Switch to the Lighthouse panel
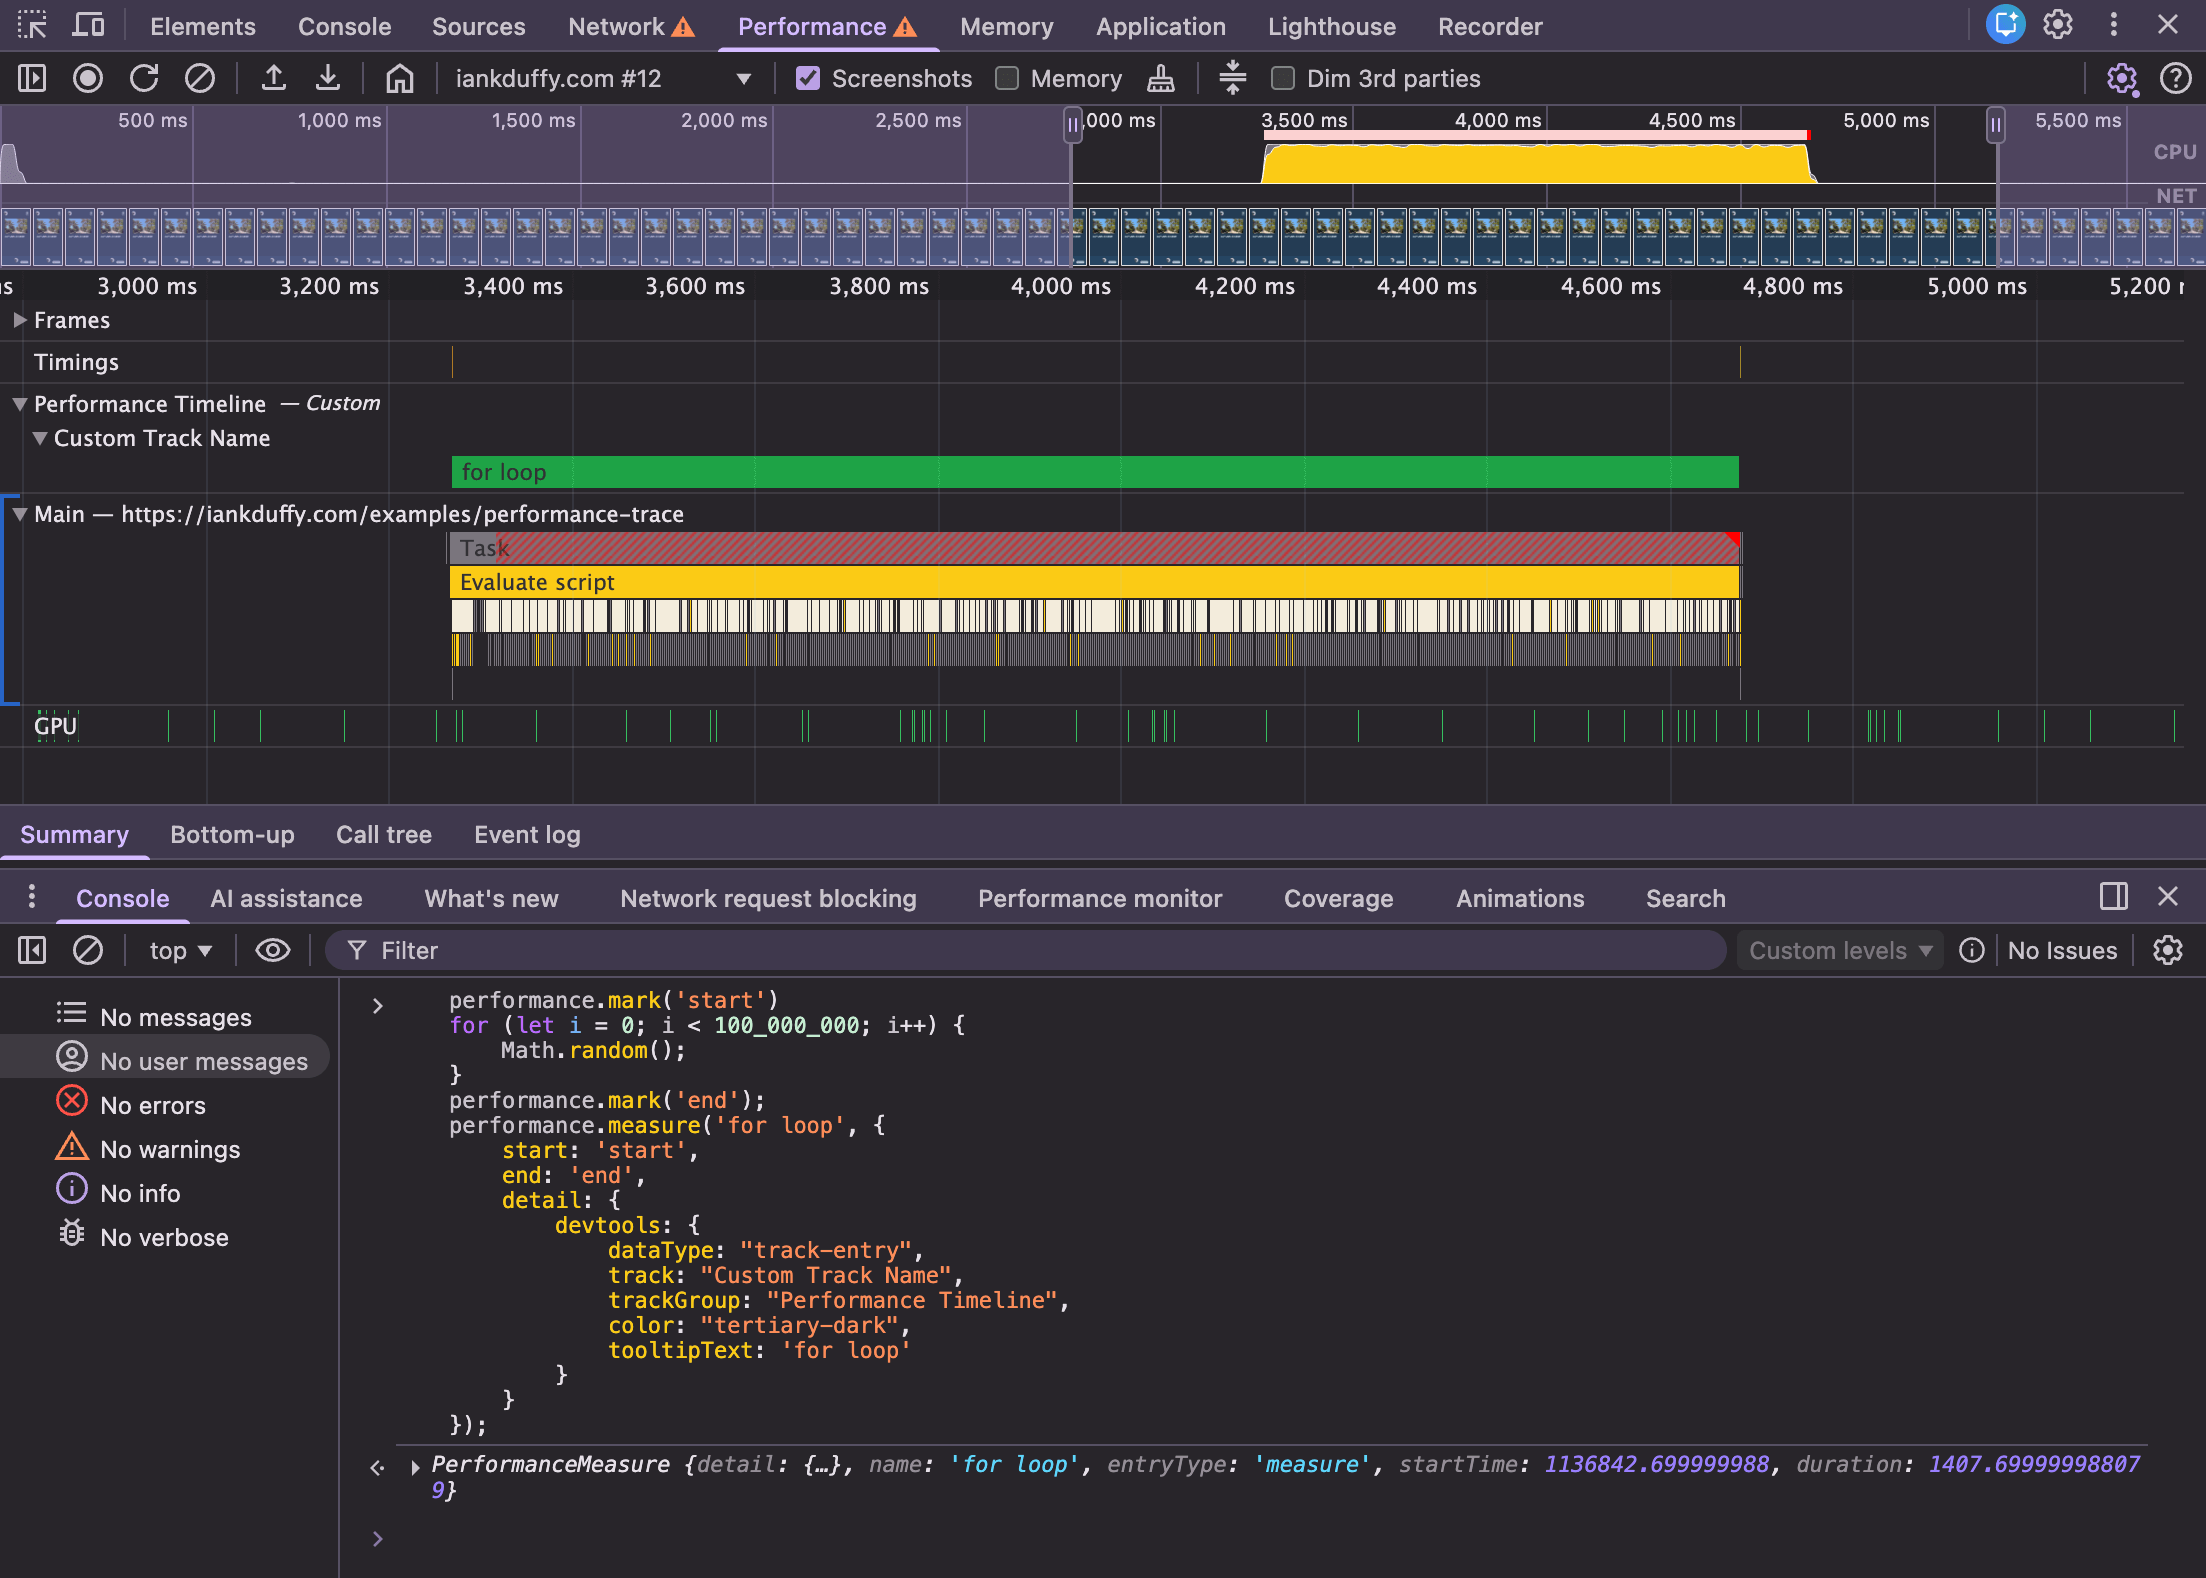 coord(1331,27)
